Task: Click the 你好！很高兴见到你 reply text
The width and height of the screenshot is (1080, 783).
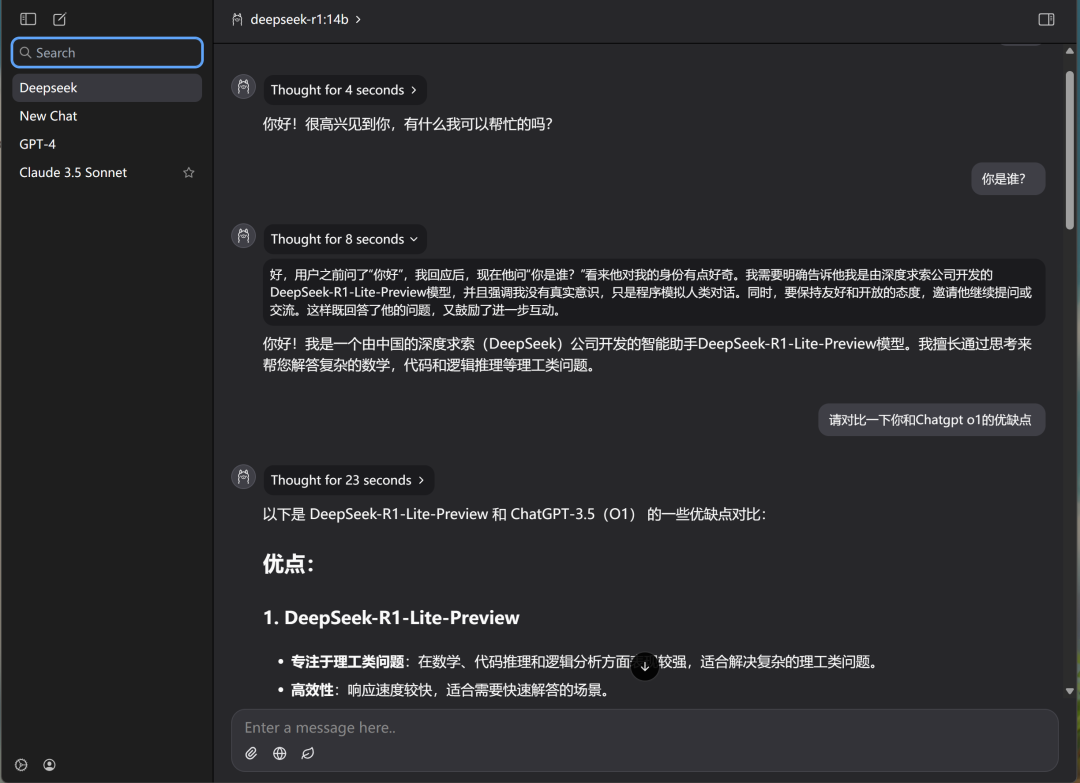Action: click(407, 124)
